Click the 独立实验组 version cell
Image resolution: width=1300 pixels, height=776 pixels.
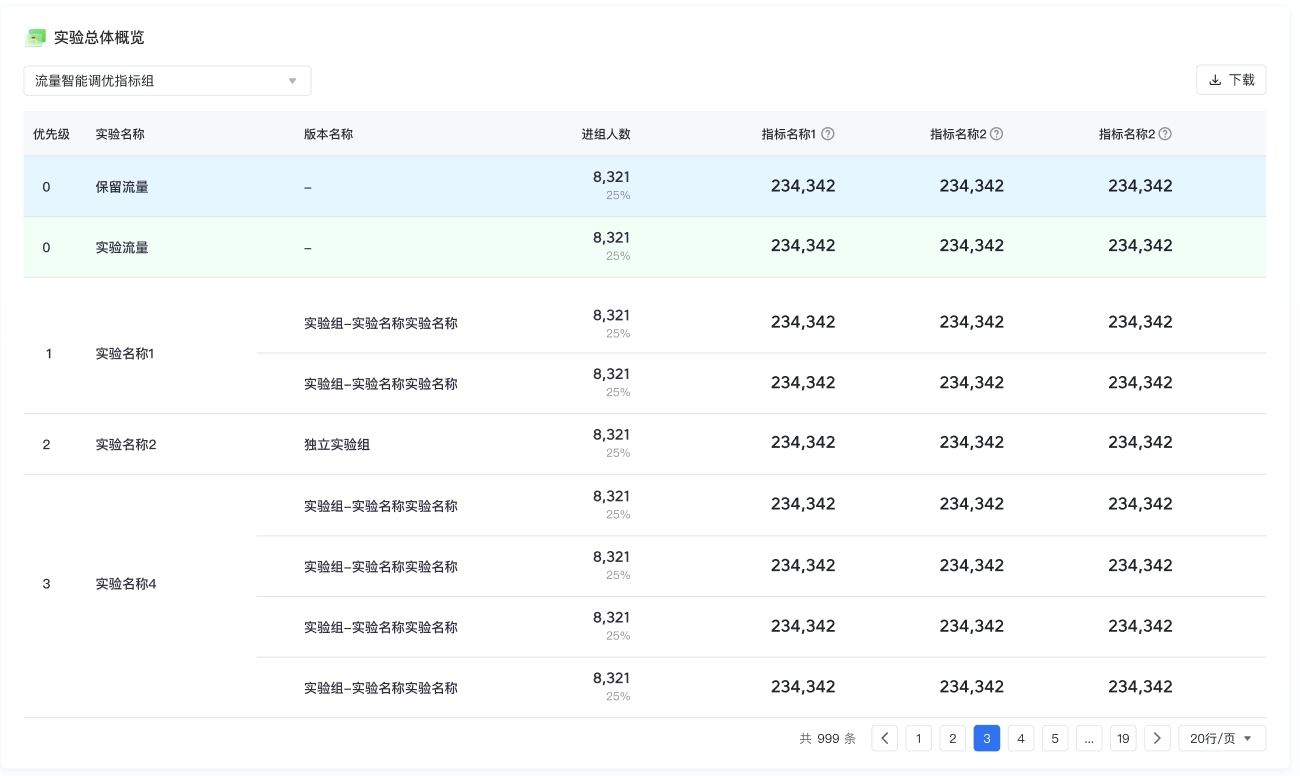(337, 444)
